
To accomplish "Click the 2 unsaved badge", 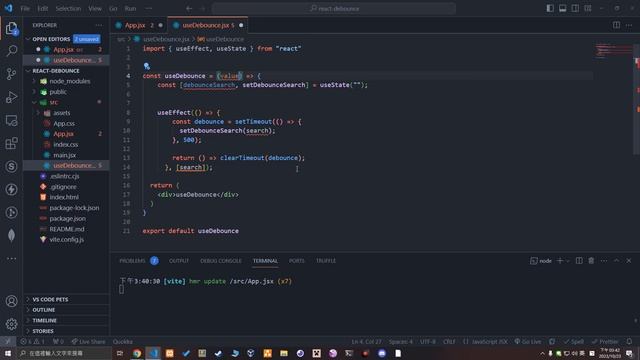I will click(x=87, y=39).
